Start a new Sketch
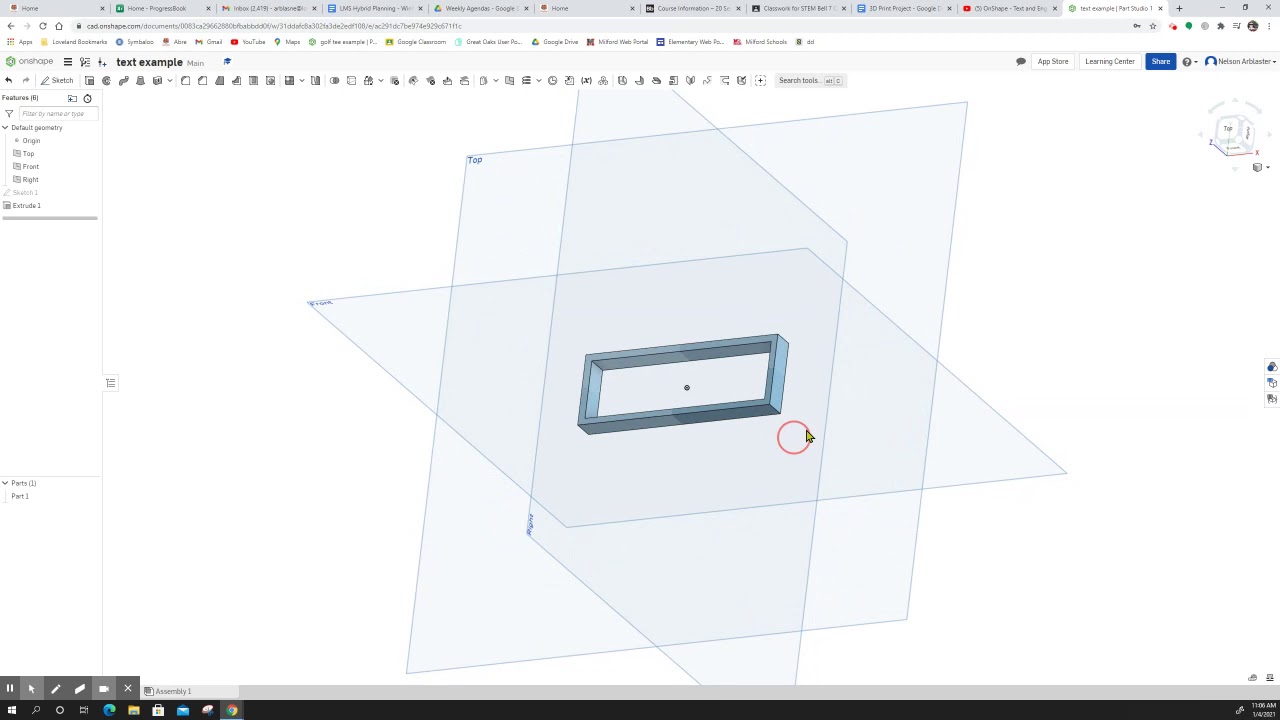1280x720 pixels. pos(57,80)
